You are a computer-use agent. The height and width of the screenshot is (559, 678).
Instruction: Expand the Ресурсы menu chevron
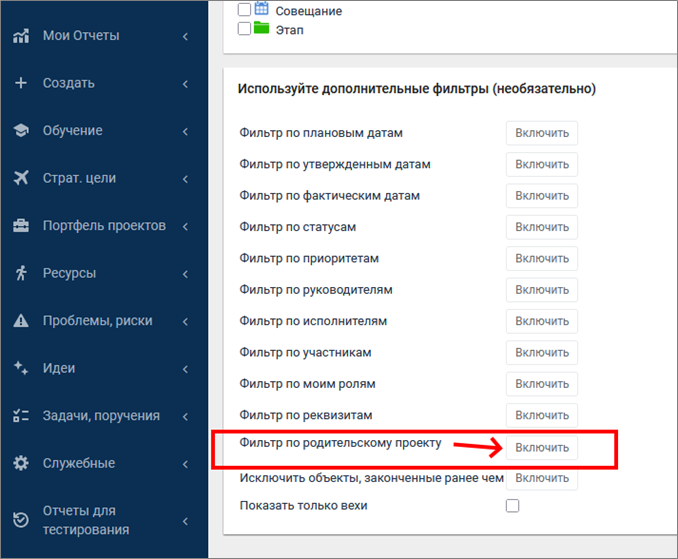click(x=185, y=274)
